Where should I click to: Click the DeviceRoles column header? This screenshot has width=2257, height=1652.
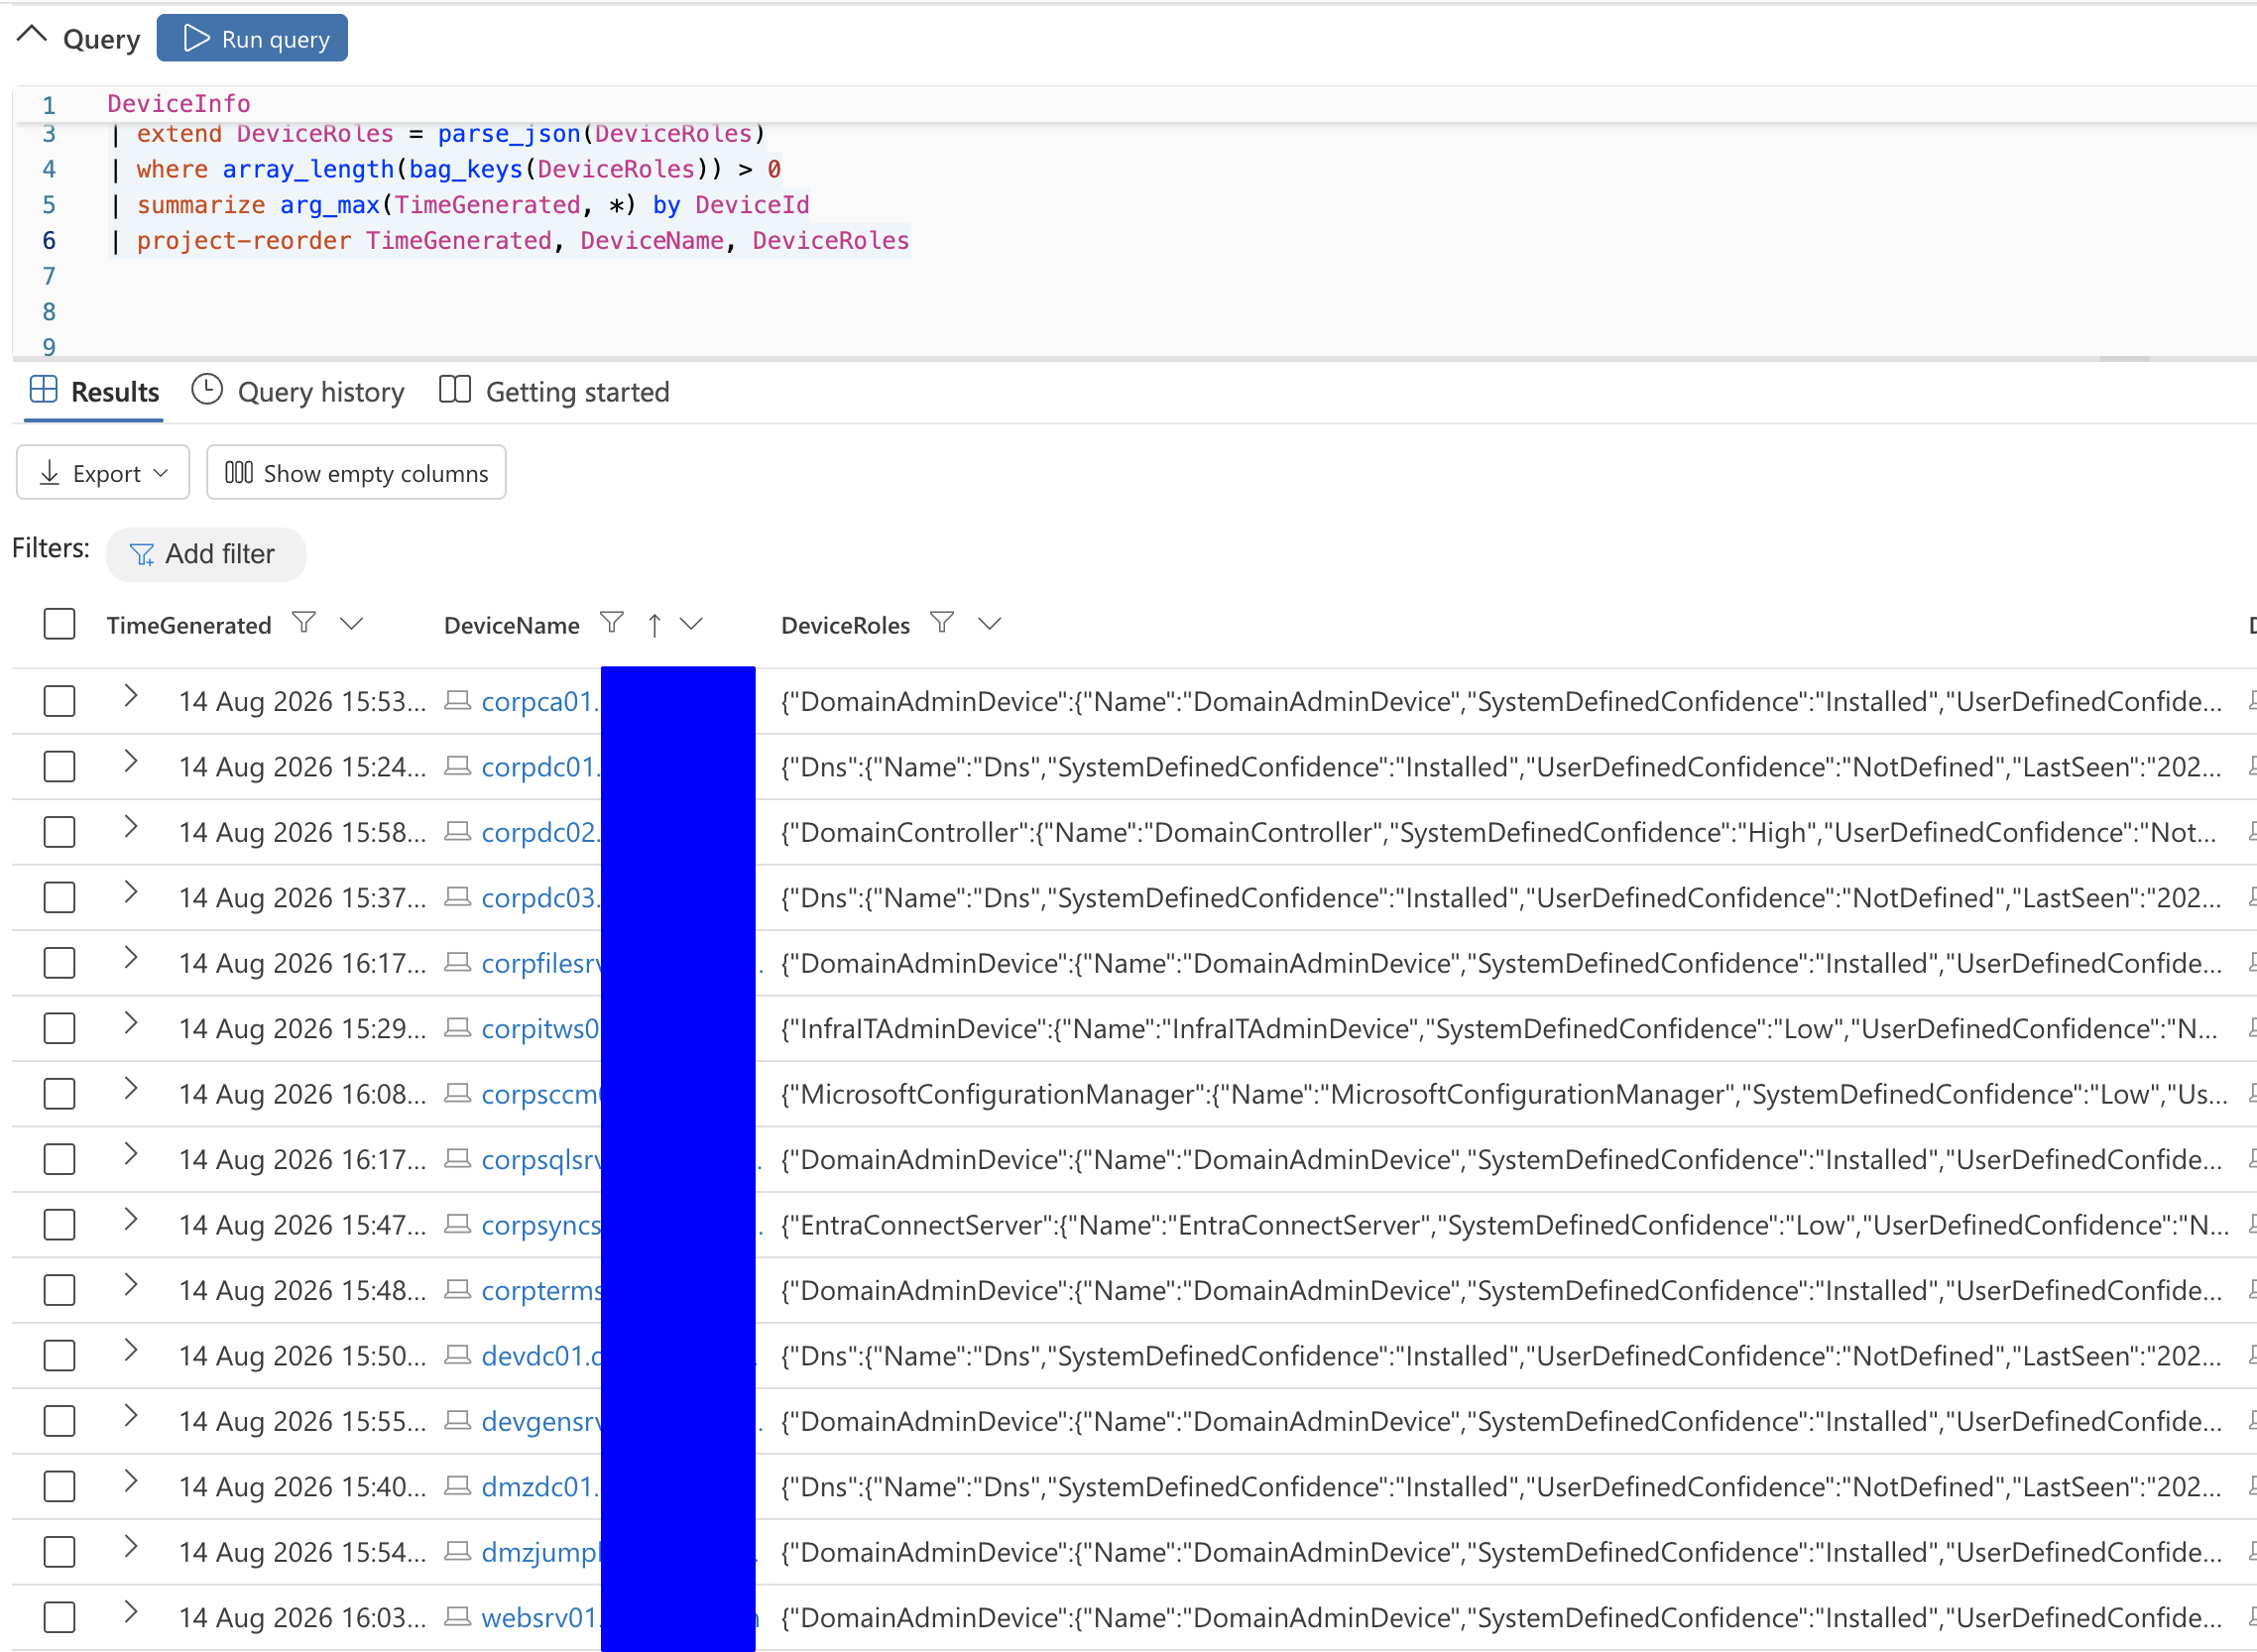pyautogui.click(x=845, y=625)
